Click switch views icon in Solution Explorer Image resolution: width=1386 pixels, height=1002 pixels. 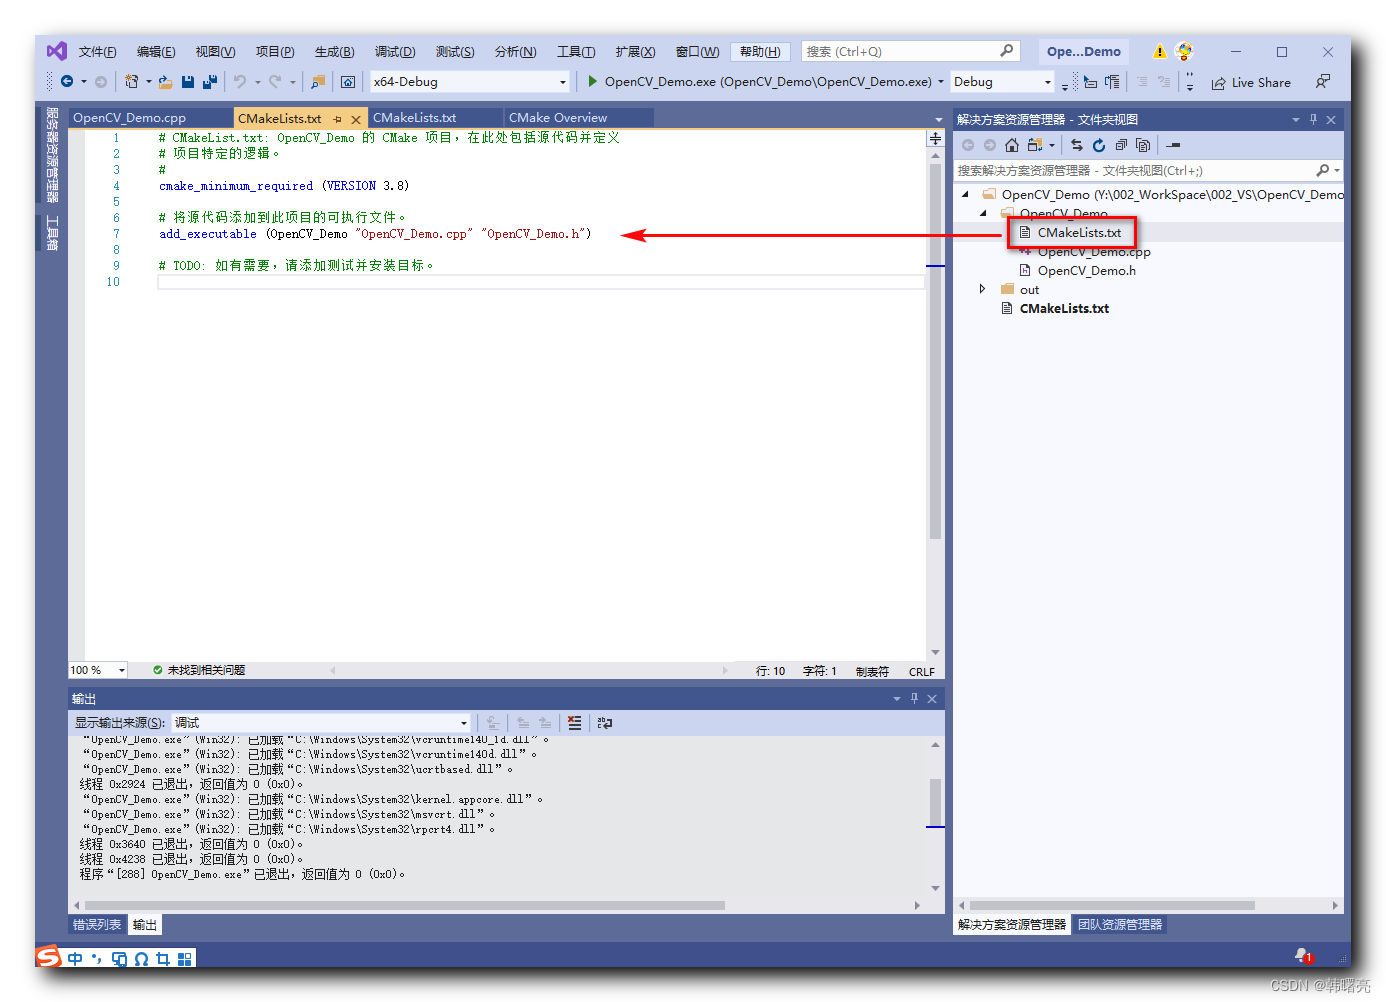[x=1035, y=145]
